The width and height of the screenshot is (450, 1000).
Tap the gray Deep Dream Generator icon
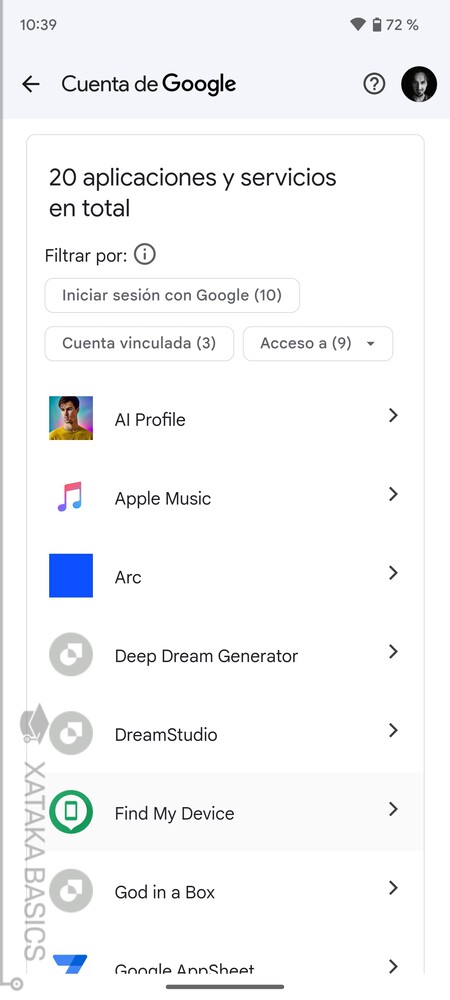point(71,654)
